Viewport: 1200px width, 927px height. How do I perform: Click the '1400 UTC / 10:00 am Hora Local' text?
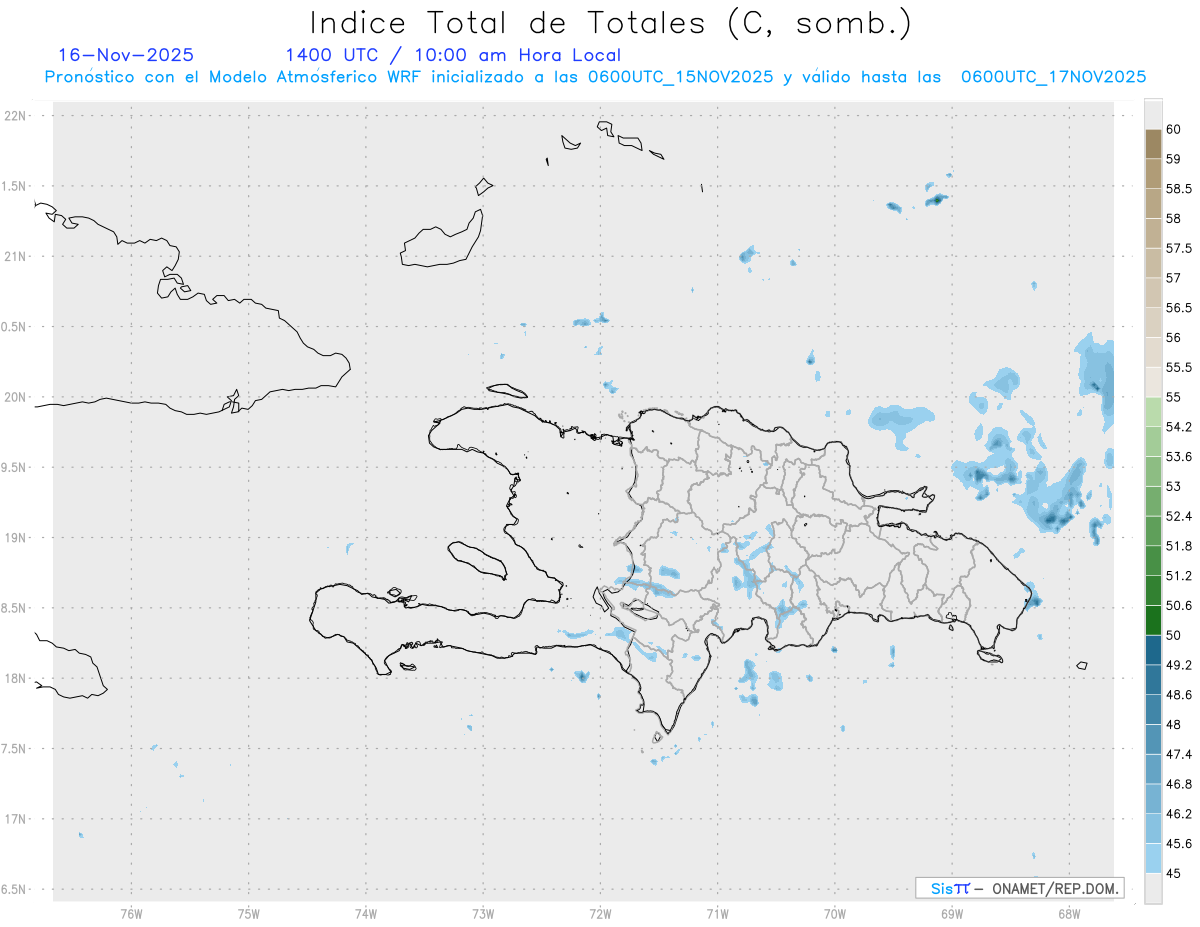point(453,55)
